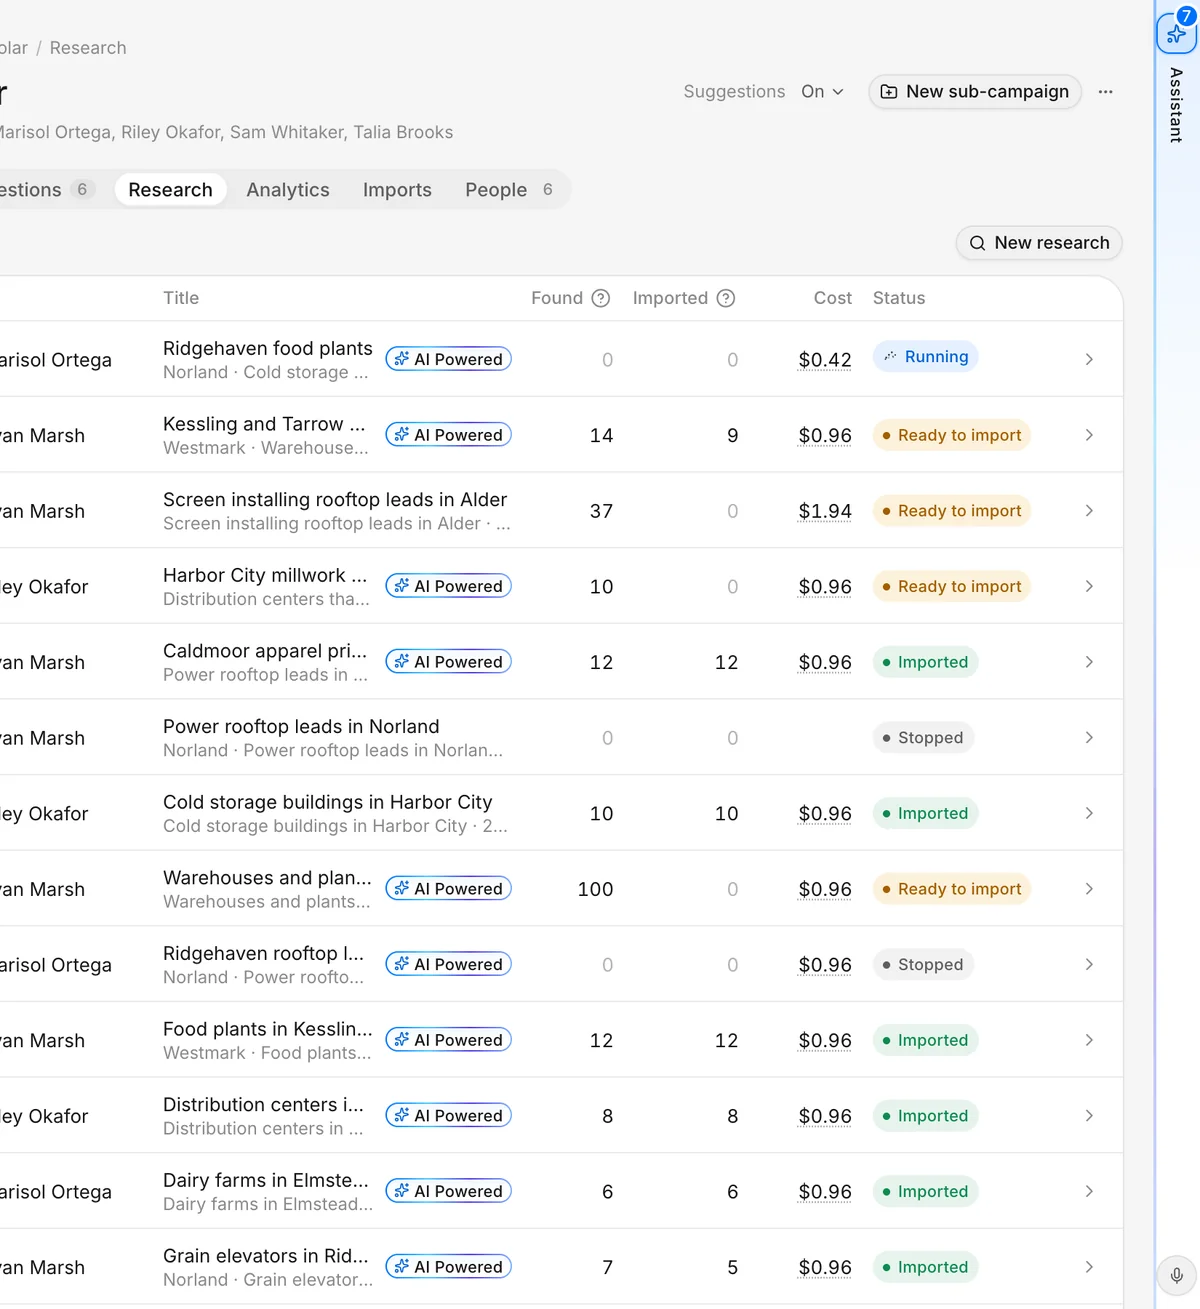Expand the Grain elevators row chevron

point(1089,1267)
